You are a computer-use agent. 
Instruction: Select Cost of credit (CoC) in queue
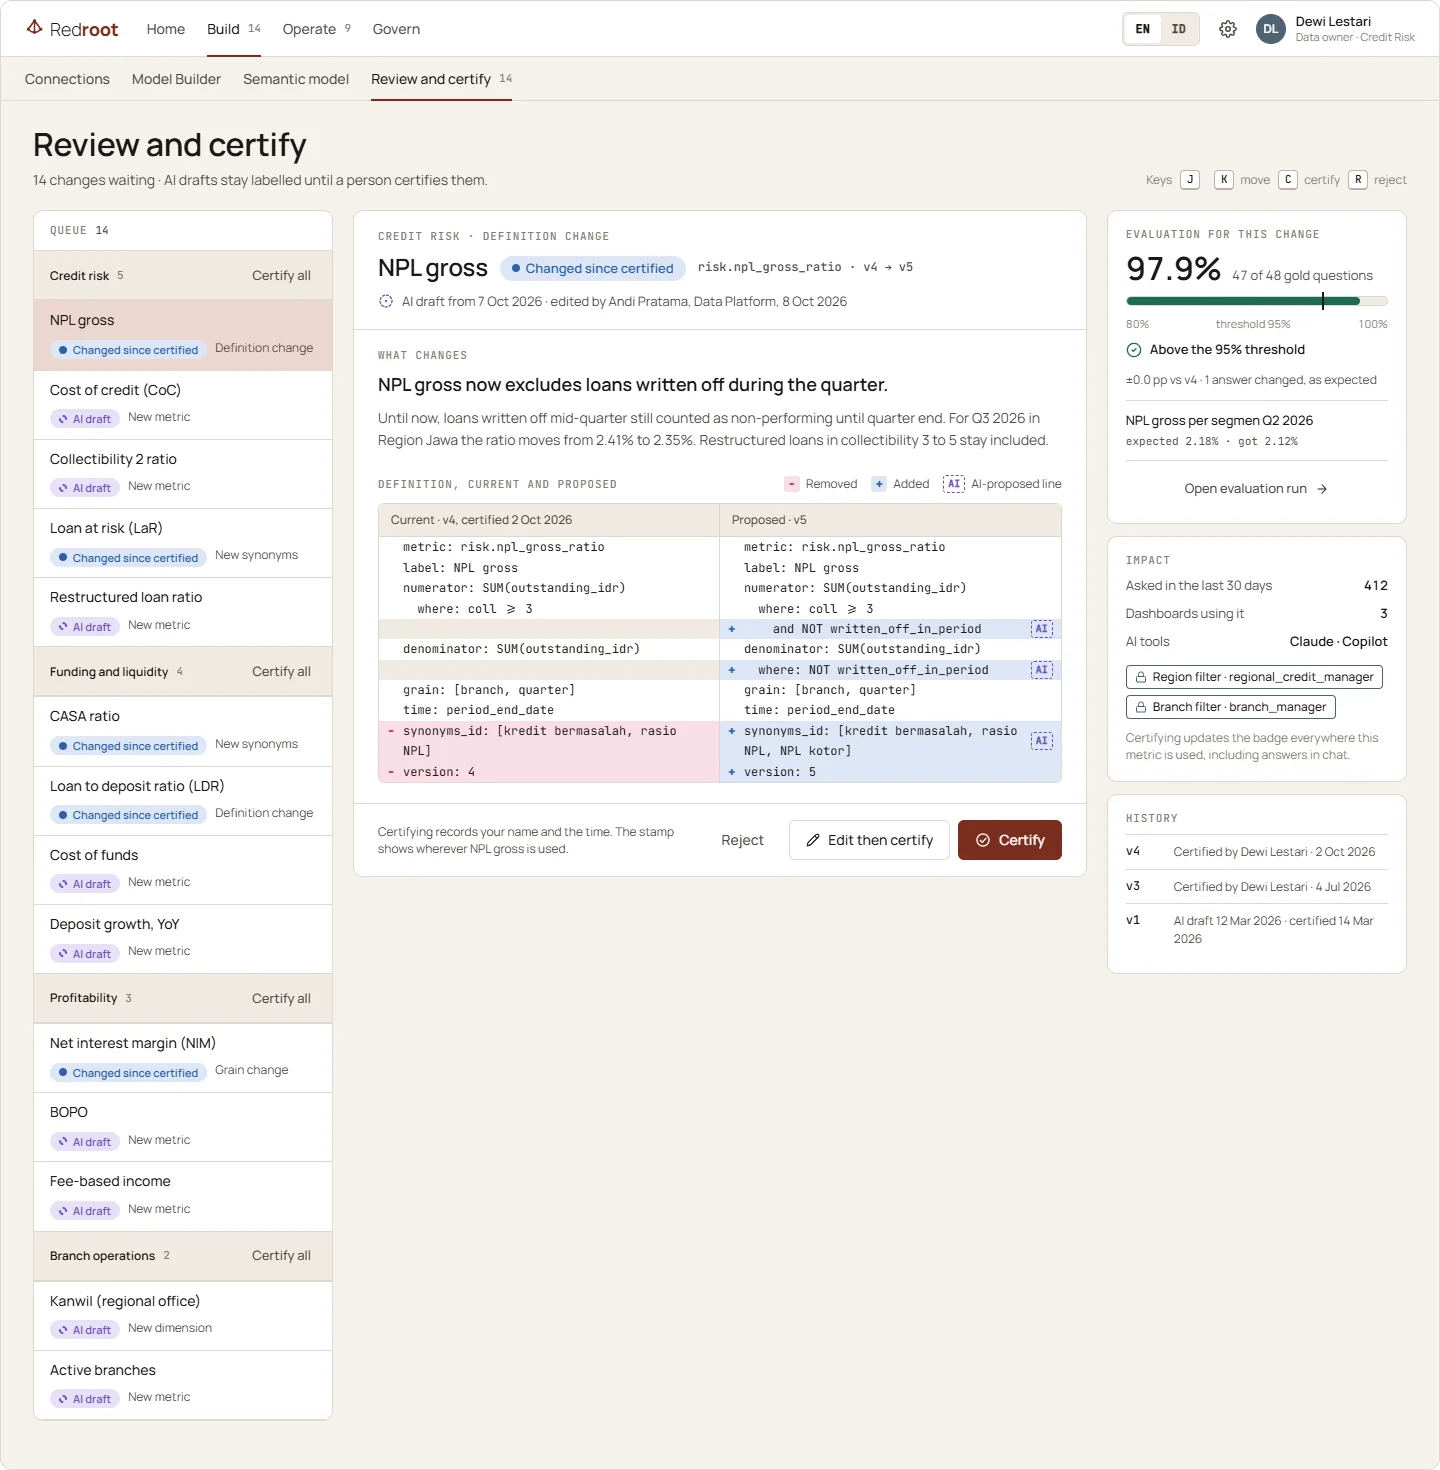point(183,405)
